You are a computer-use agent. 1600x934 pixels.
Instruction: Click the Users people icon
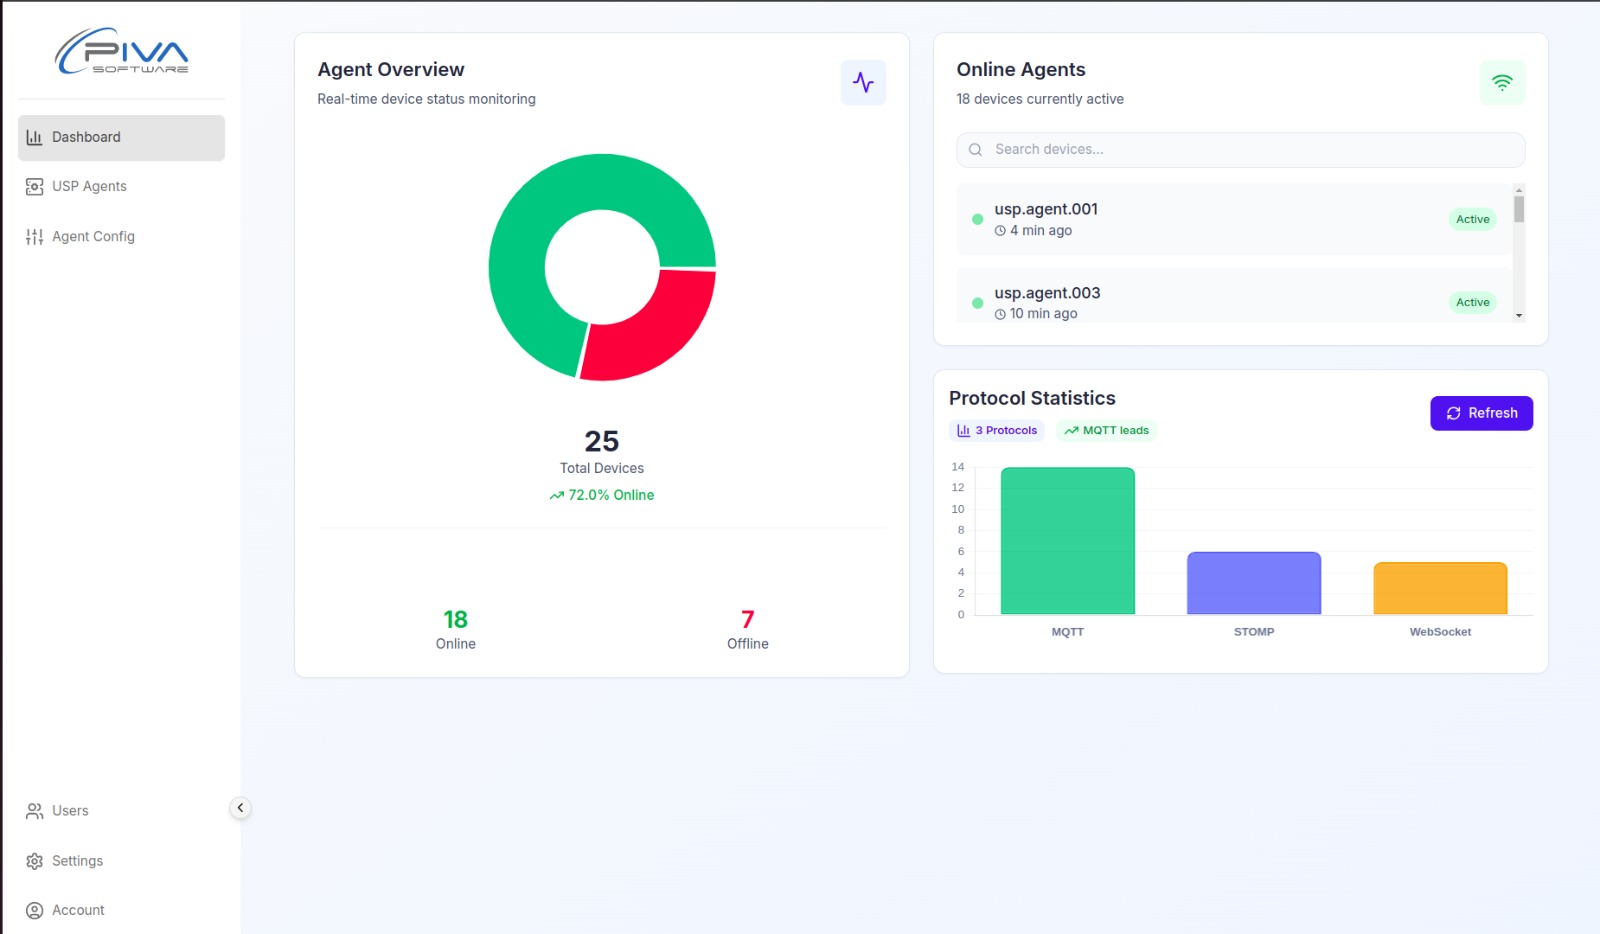pos(34,811)
